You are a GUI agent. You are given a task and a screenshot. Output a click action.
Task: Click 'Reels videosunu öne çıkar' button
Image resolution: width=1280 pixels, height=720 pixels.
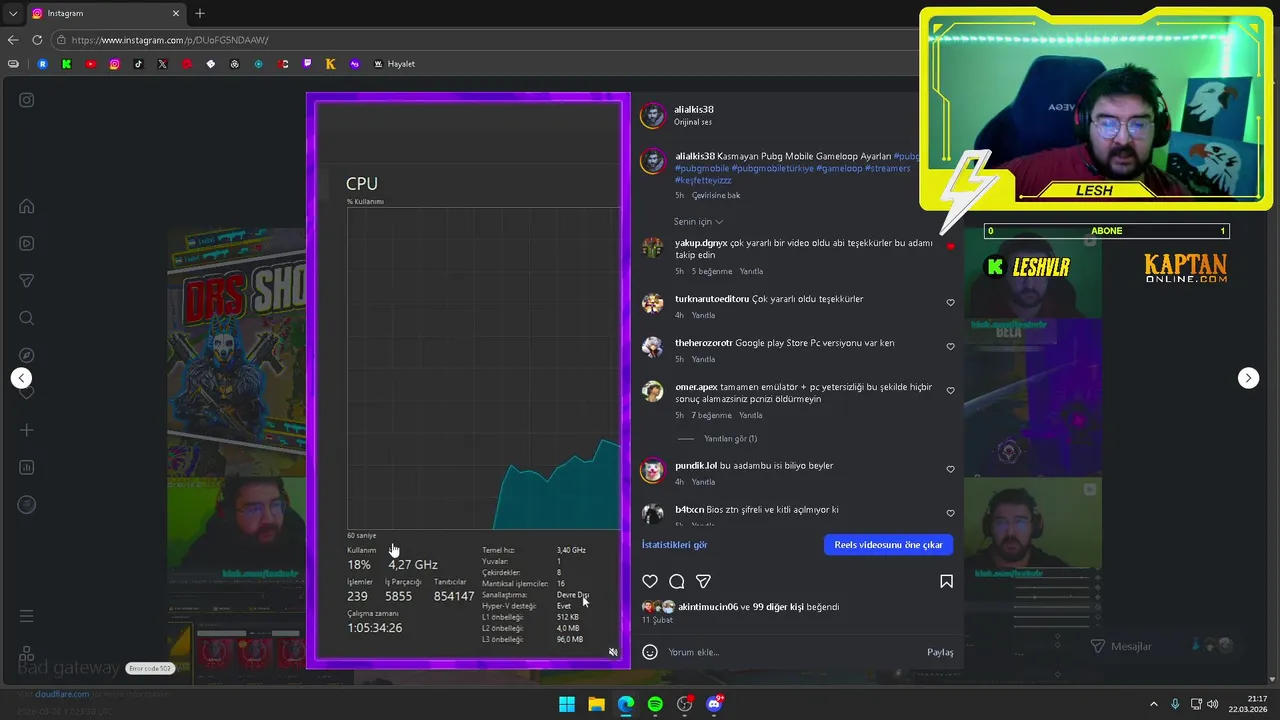tap(888, 545)
